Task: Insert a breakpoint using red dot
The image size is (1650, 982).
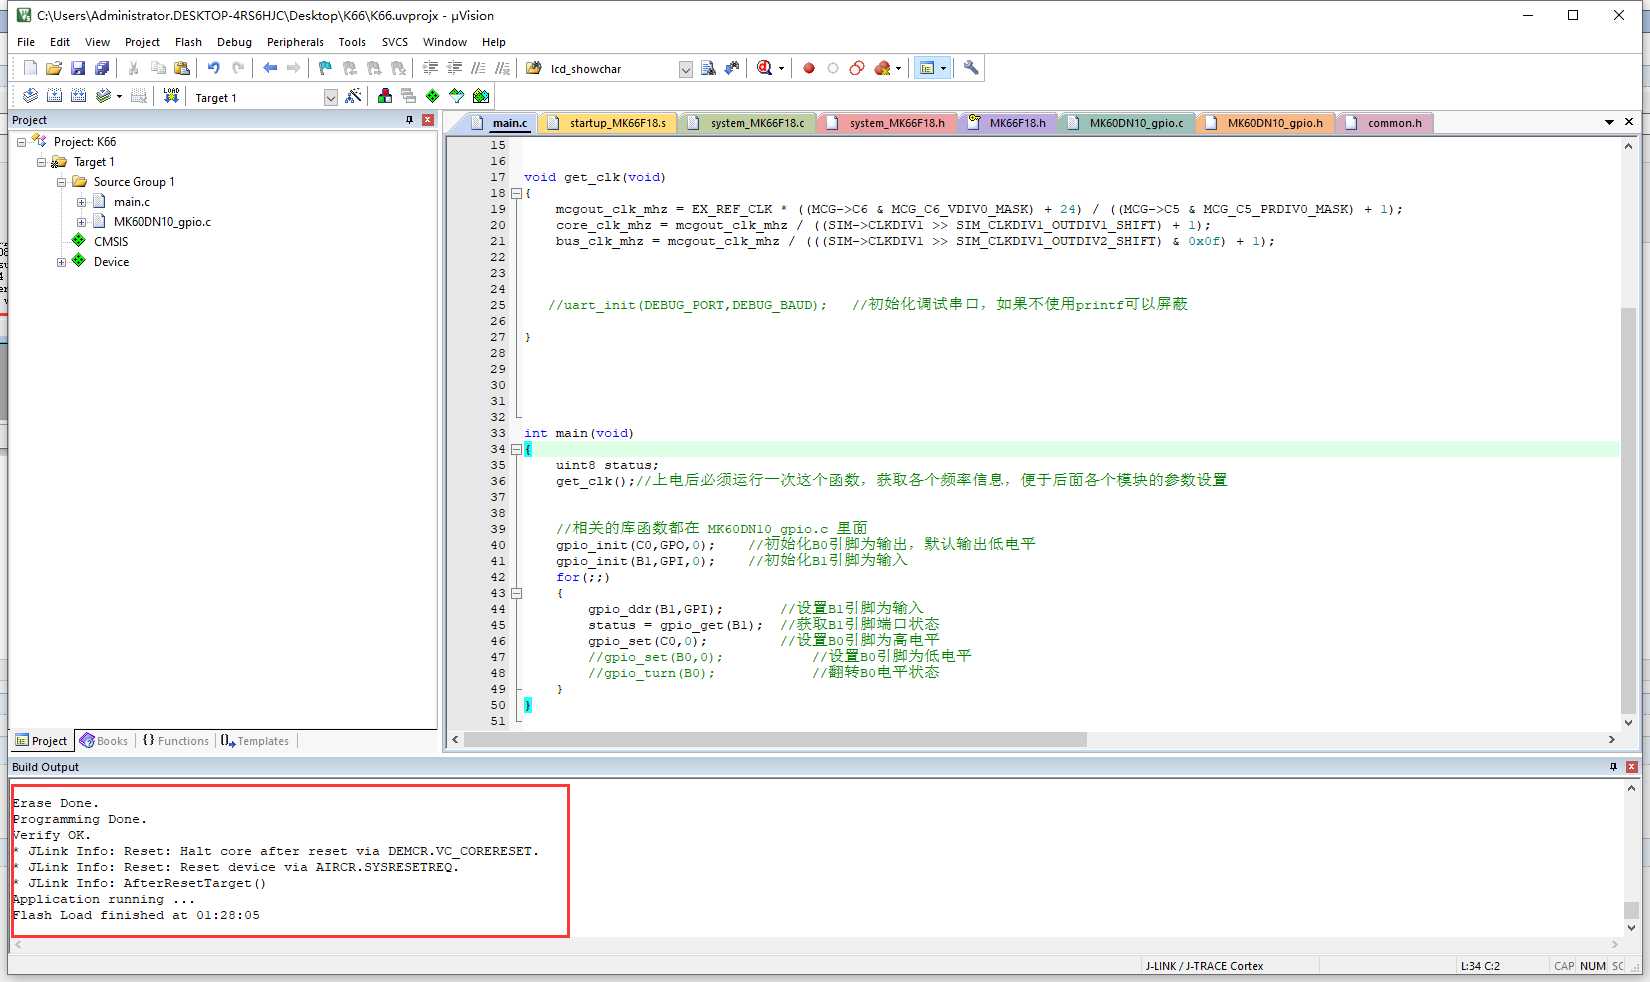Action: pos(809,68)
